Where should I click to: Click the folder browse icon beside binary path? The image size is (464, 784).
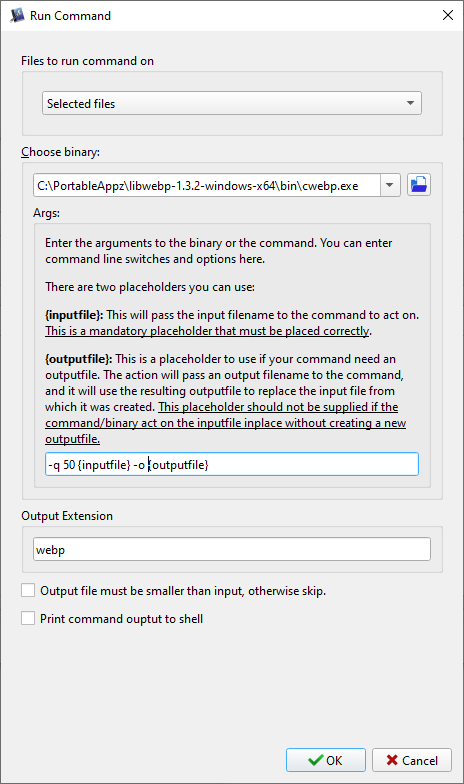coord(418,185)
